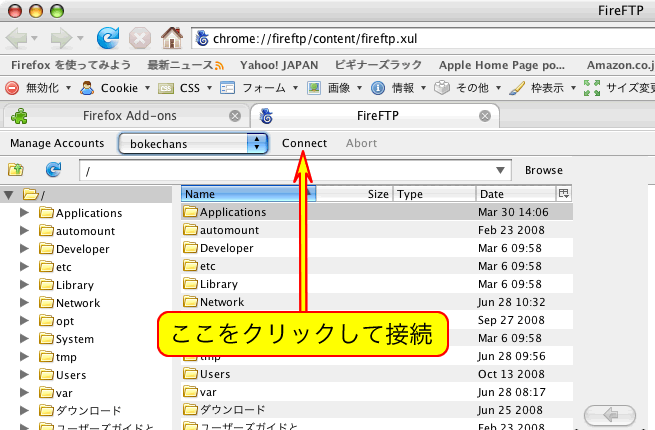Expand the Library tree folder
This screenshot has width=655, height=430.
24,284
